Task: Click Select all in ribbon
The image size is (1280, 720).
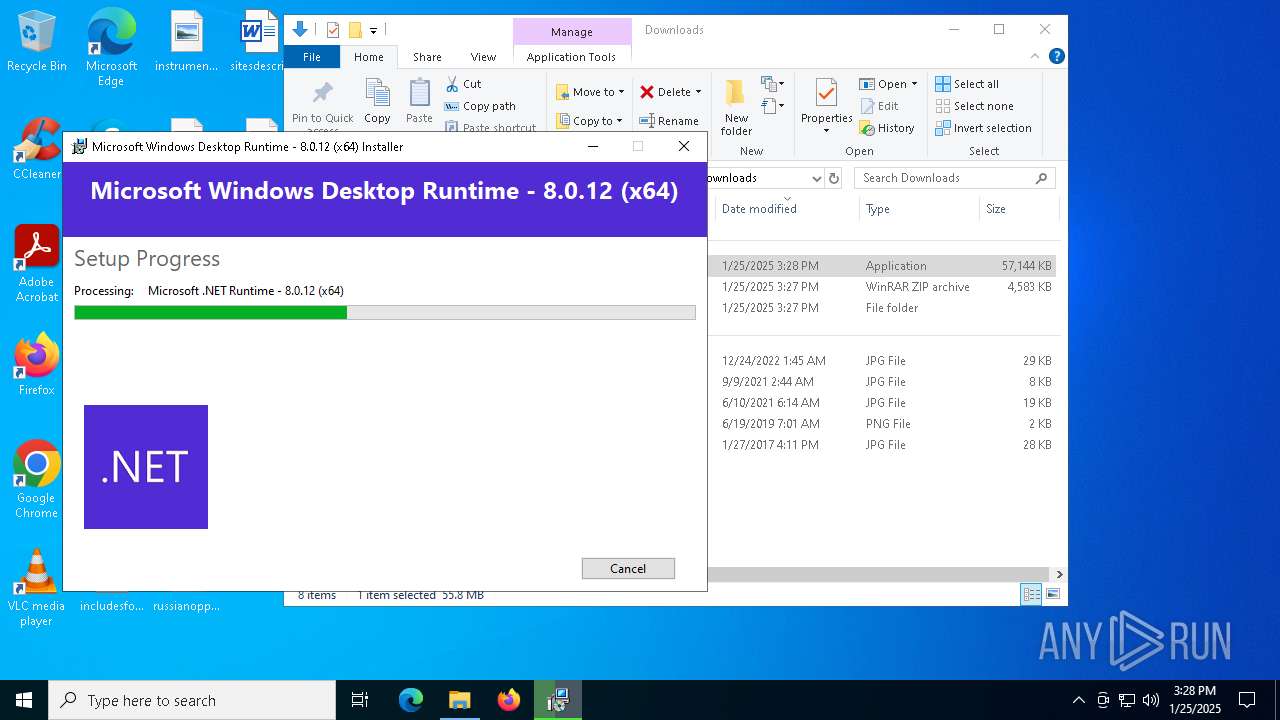Action: (x=967, y=84)
